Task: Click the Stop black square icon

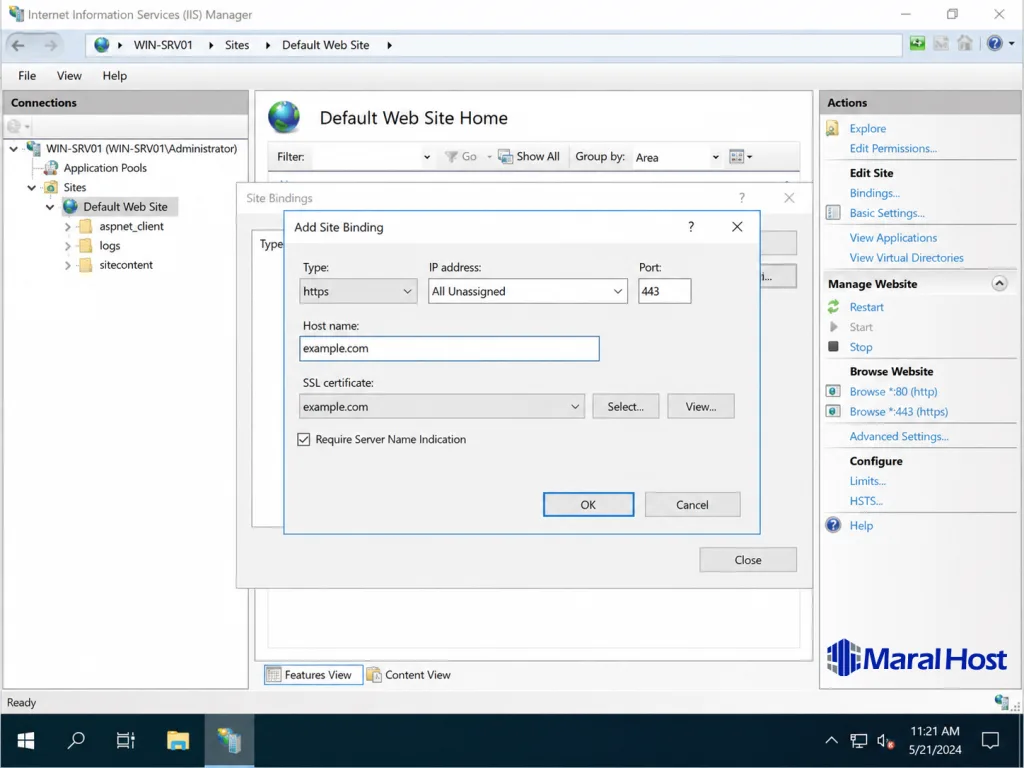Action: pyautogui.click(x=833, y=347)
